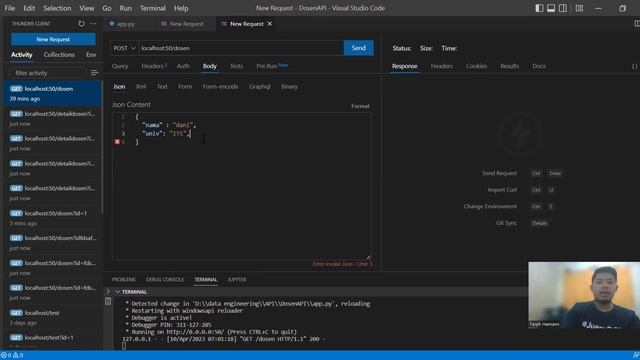The width and height of the screenshot is (640, 360).
Task: Open Thunder Client more actions ellipsis
Action: pos(93,24)
